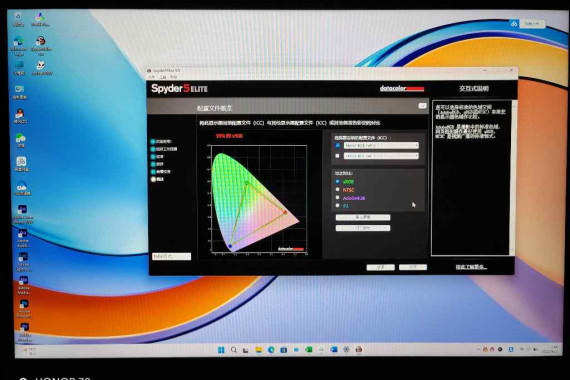The image size is (570, 380).
Task: Click the small white help icon in the gray title bar
Action: coord(422,106)
